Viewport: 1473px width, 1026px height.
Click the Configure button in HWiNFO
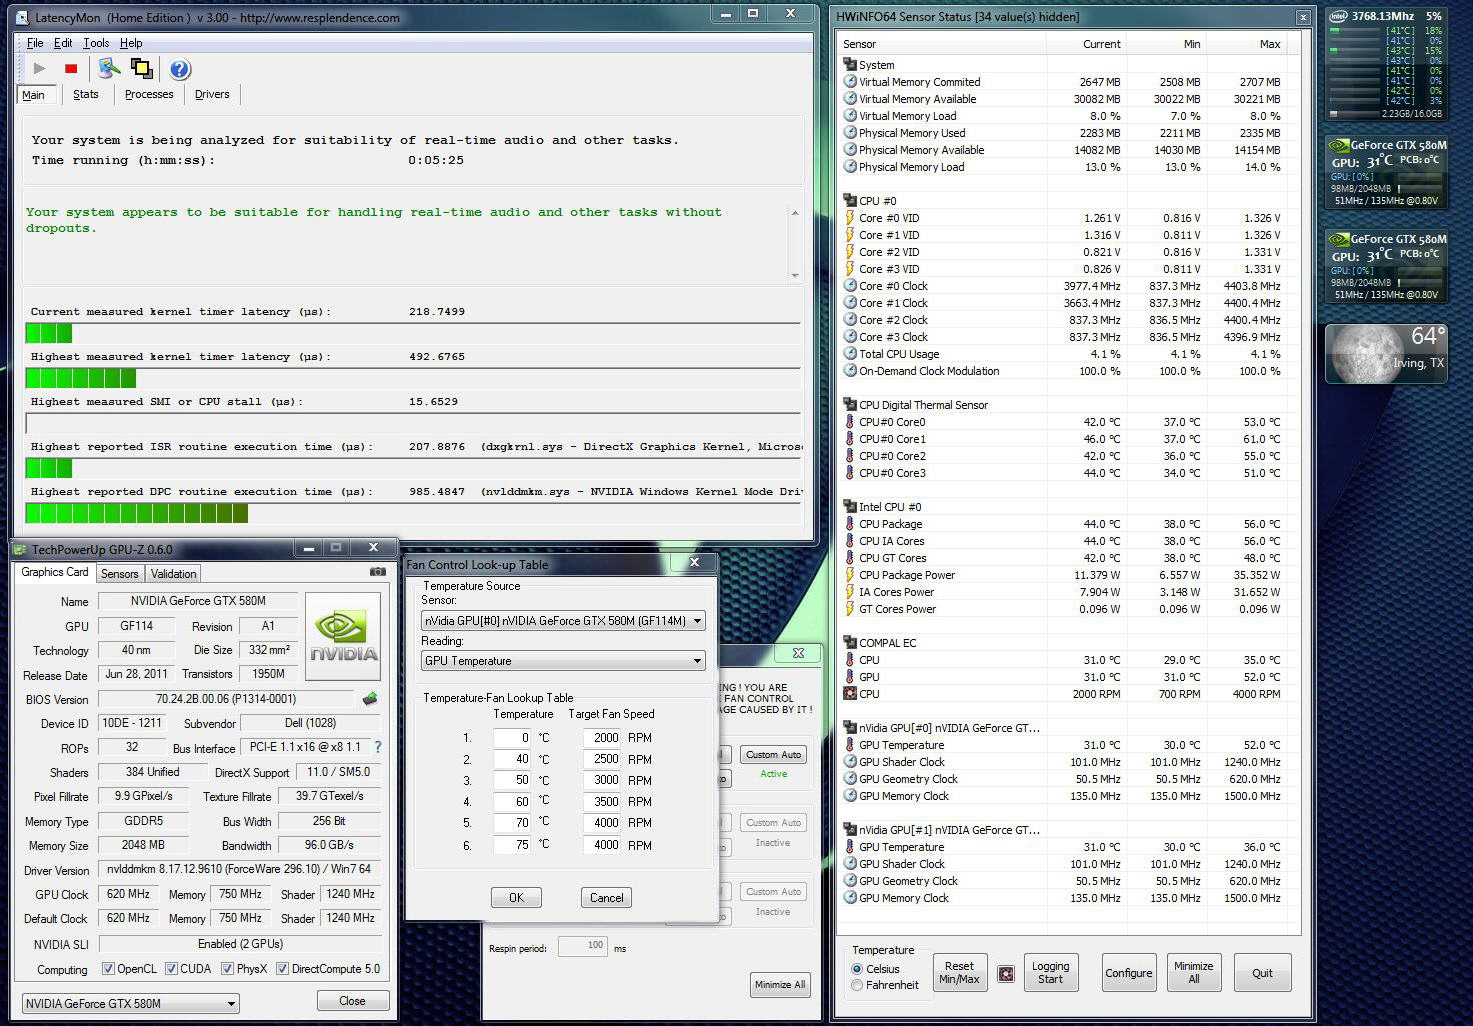click(x=1129, y=973)
